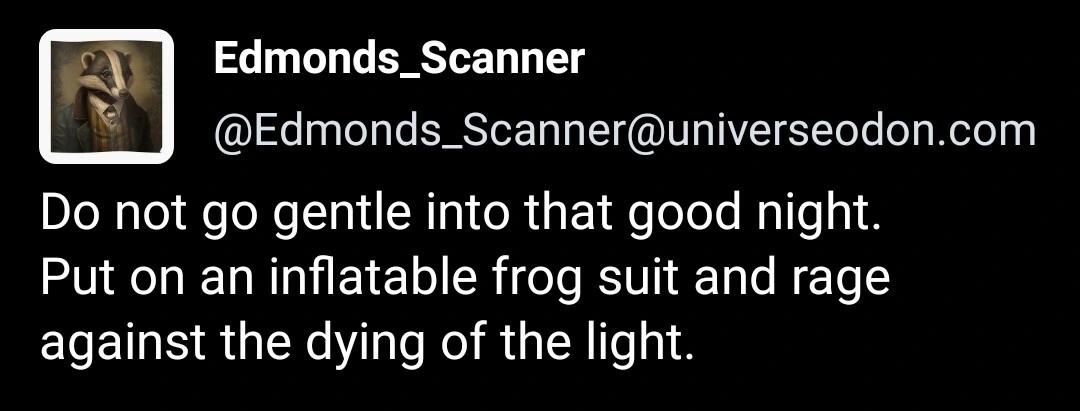Click the last line 'against the dying'
The height and width of the screenshot is (411, 1080).
coord(365,342)
